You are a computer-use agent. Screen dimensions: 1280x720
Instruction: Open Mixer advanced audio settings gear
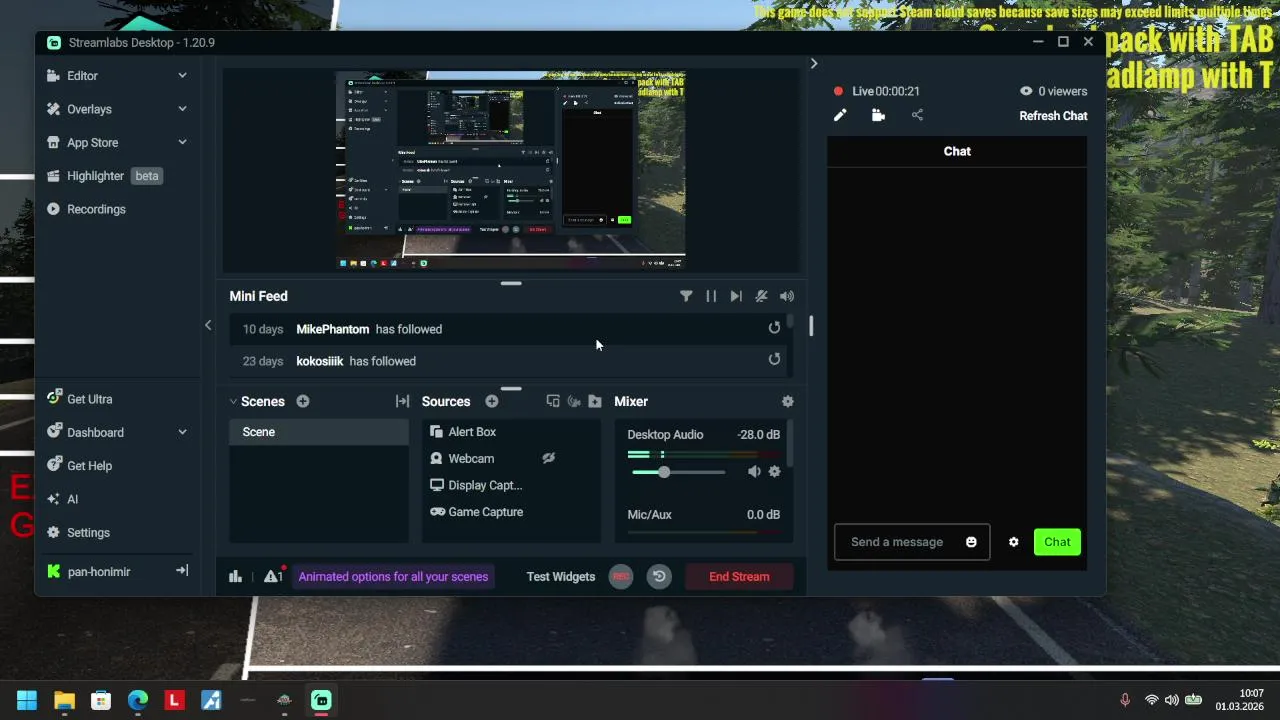(788, 401)
